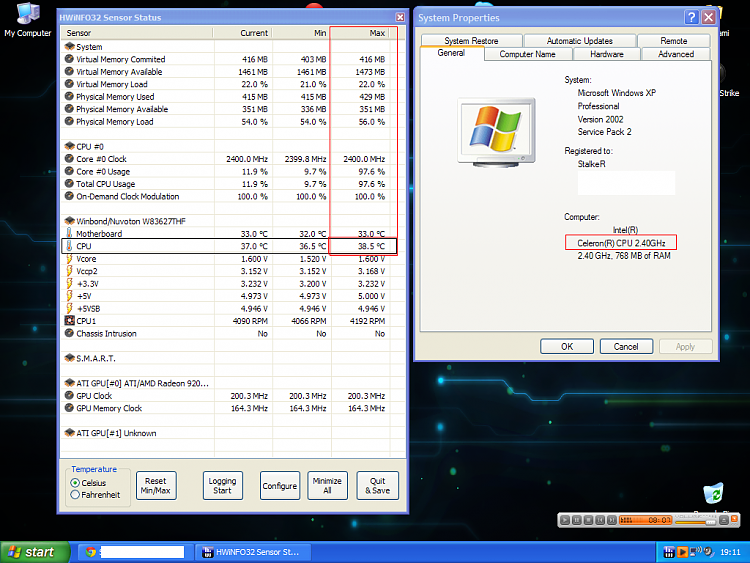Click the taskbar clock showing 19:11
Image resolution: width=750 pixels, height=563 pixels.
click(x=730, y=552)
